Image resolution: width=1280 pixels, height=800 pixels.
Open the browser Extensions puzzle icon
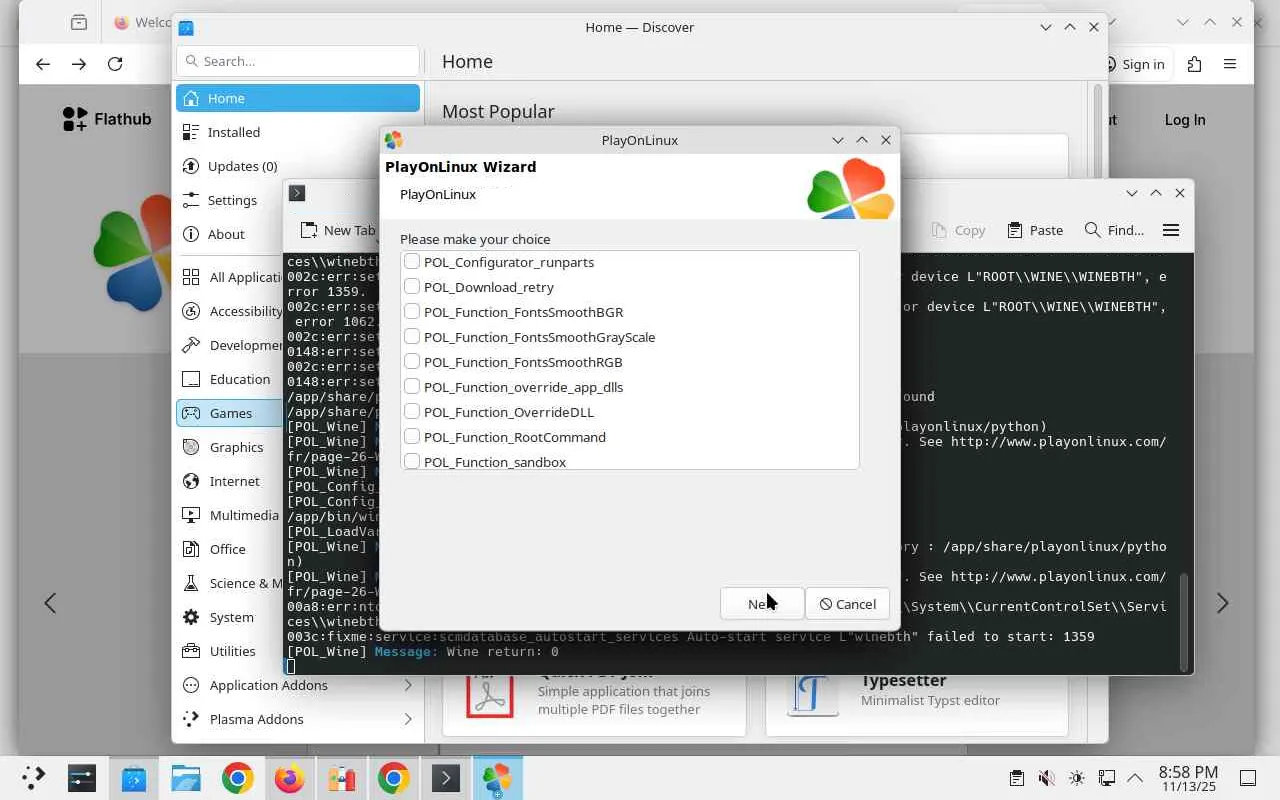[1194, 64]
